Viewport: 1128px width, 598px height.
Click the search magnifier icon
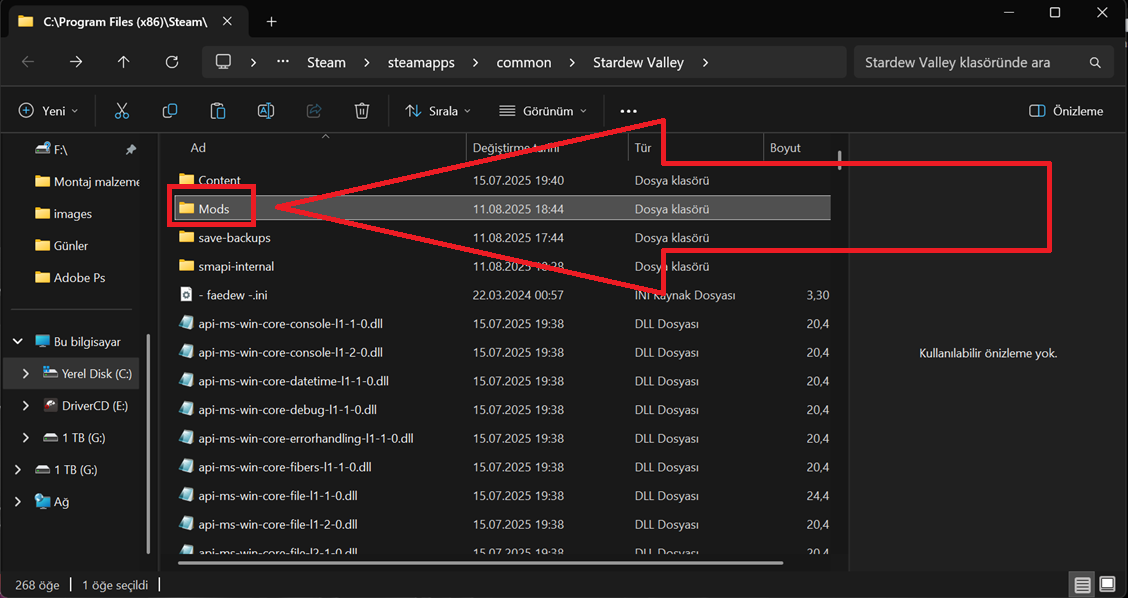(1095, 63)
